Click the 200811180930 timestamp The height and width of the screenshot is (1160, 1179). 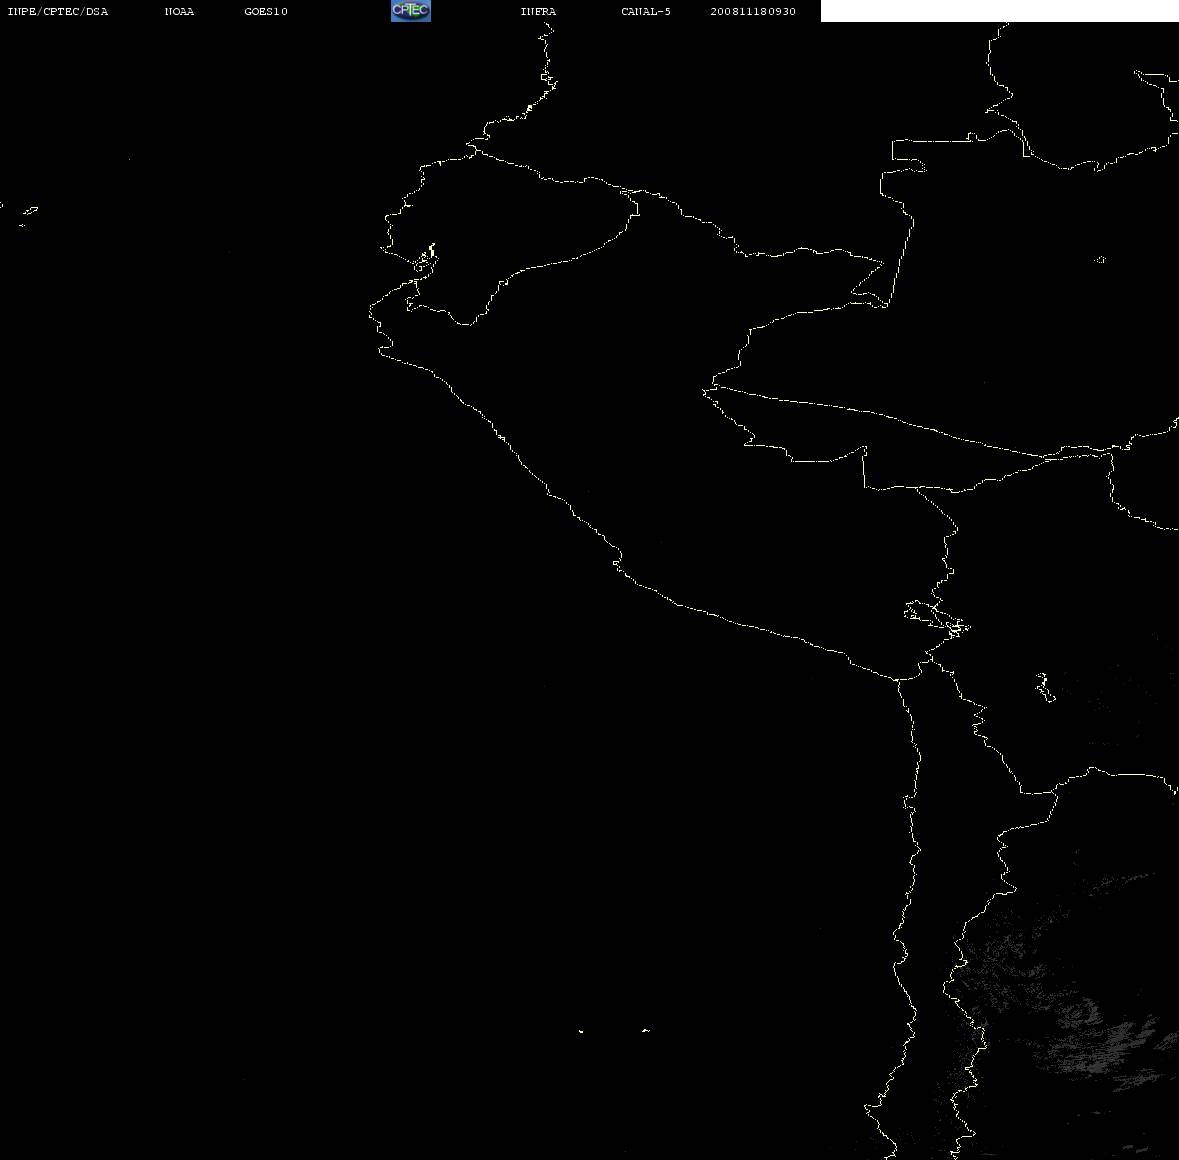753,11
